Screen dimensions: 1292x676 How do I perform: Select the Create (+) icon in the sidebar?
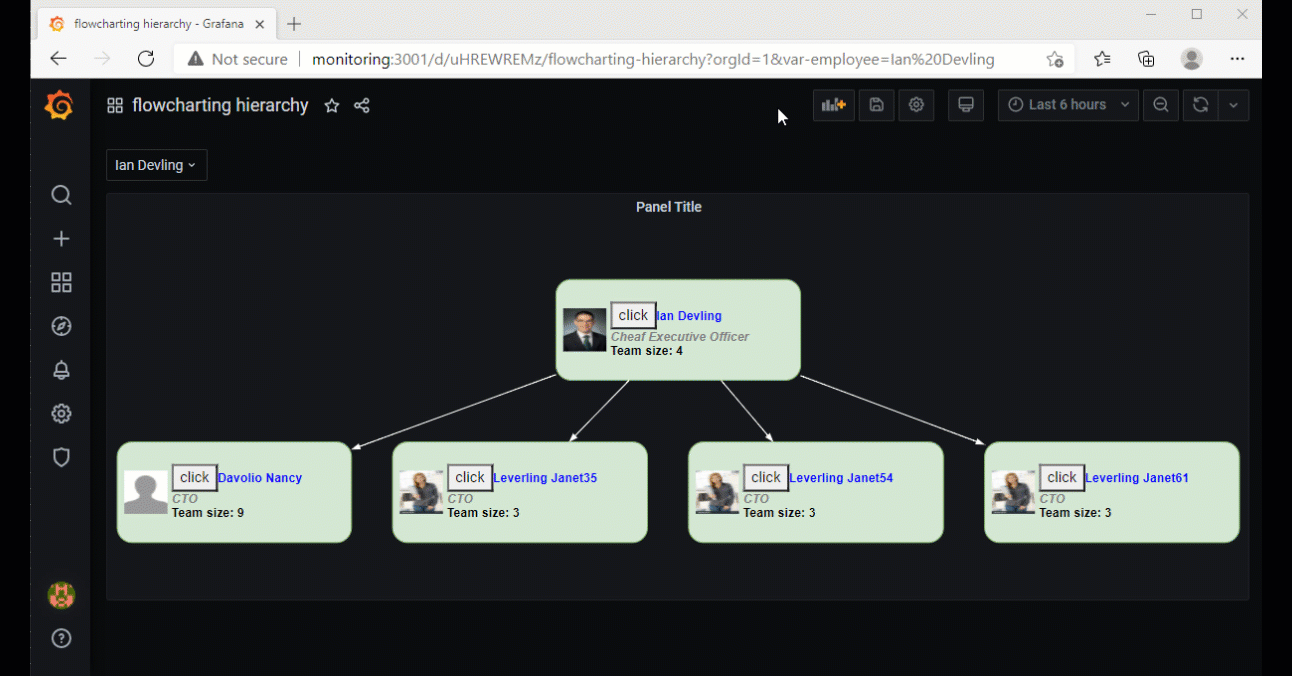pyautogui.click(x=61, y=238)
